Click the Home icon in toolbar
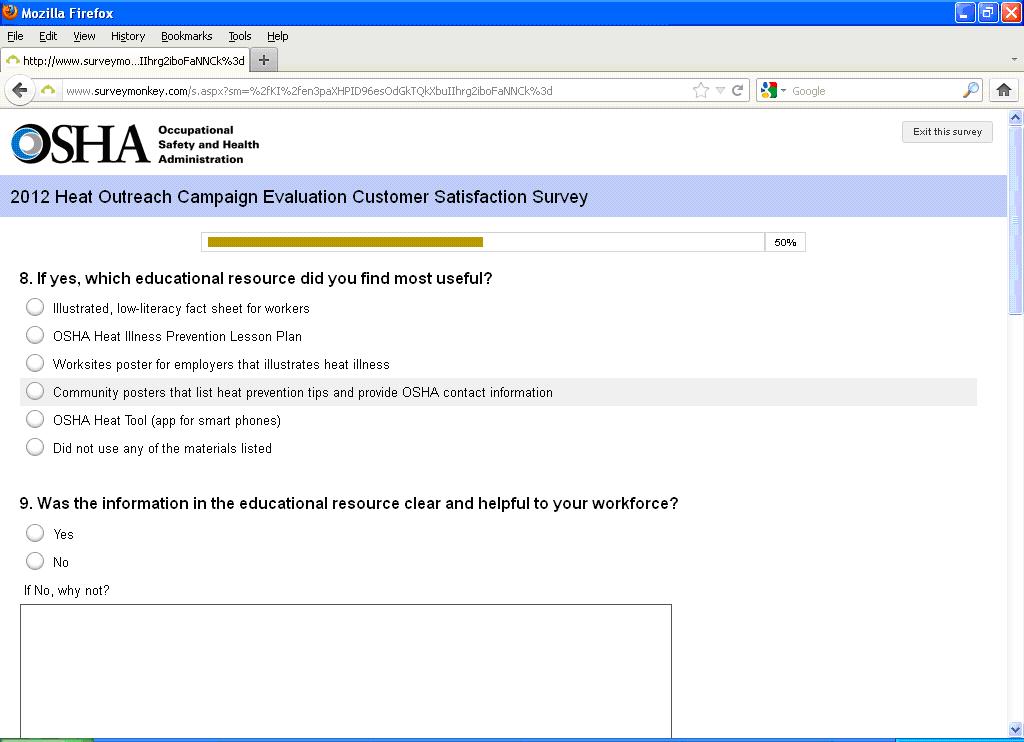Screen dimensions: 1024x742 (x=1004, y=90)
